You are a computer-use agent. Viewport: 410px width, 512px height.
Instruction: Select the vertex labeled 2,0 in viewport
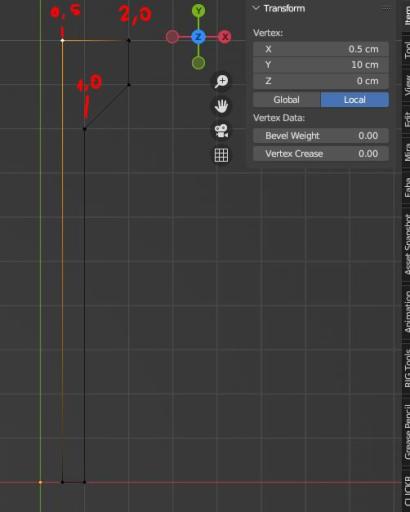129,41
